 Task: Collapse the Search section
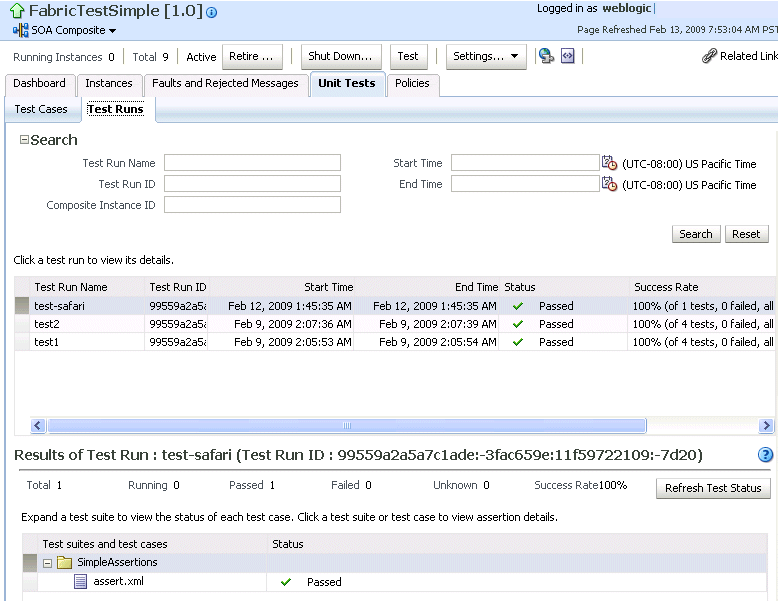[24, 140]
